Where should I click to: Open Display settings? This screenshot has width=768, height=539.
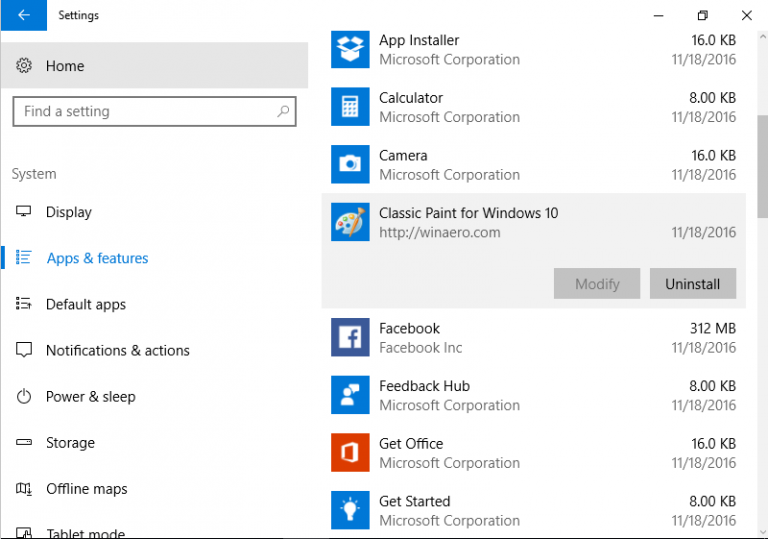pyautogui.click(x=68, y=212)
